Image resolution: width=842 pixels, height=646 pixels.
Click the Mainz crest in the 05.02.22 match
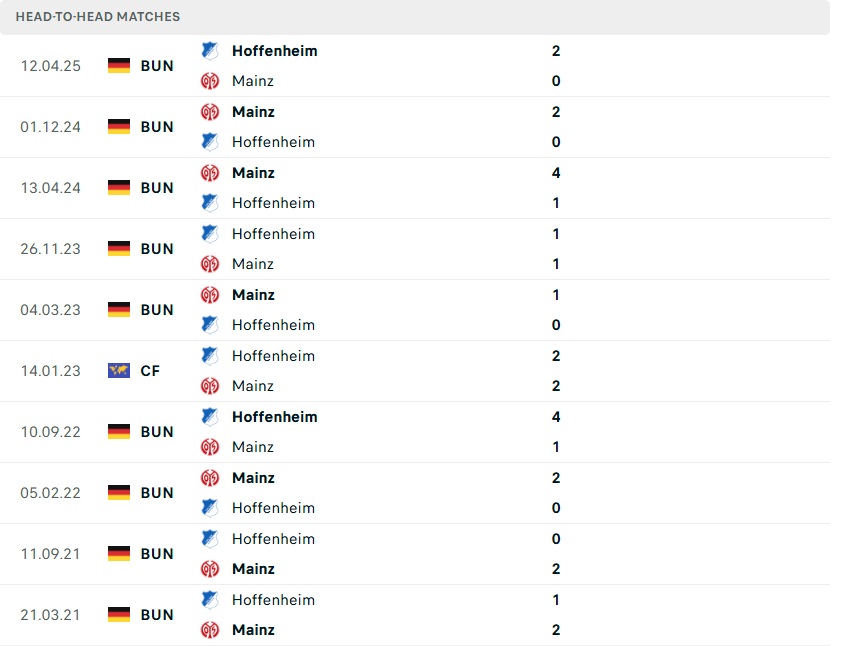click(209, 478)
